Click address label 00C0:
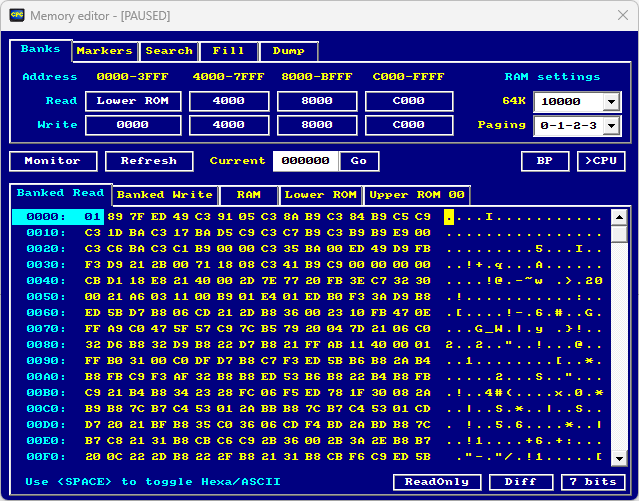Image resolution: width=639 pixels, height=501 pixels. 46,409
